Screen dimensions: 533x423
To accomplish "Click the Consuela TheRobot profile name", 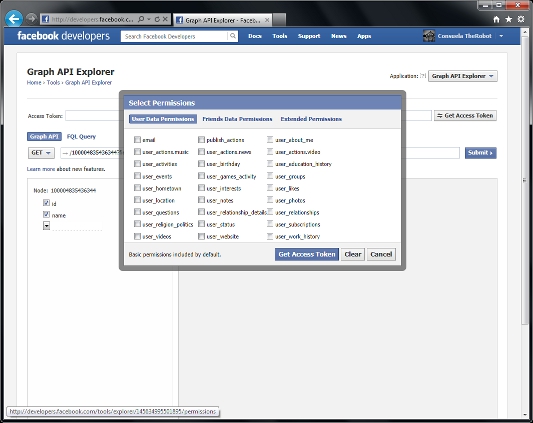I will point(464,36).
